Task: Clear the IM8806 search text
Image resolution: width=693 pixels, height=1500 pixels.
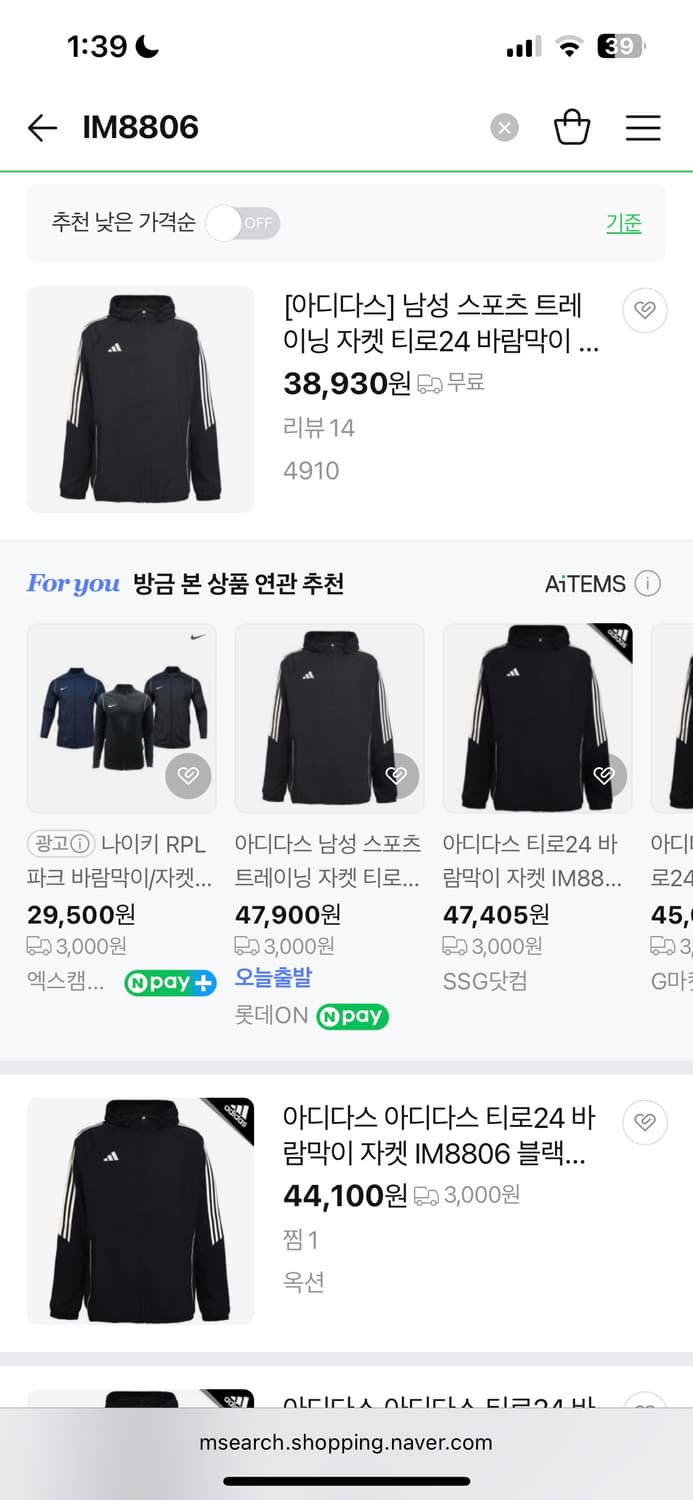Action: pyautogui.click(x=504, y=128)
